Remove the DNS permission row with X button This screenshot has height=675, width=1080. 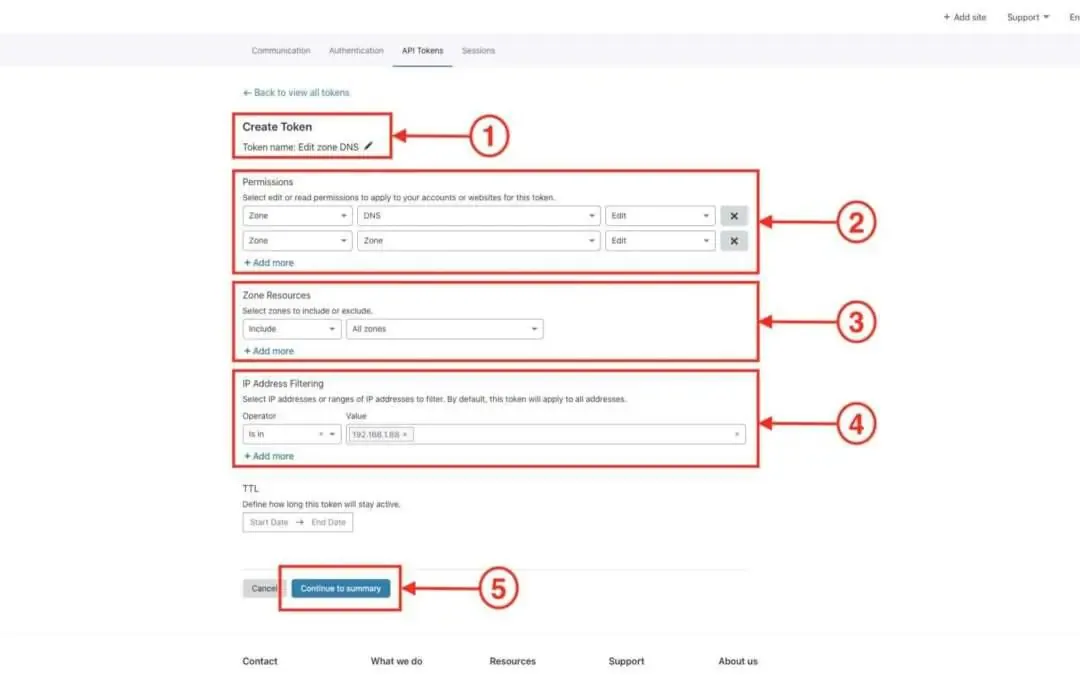(x=734, y=215)
